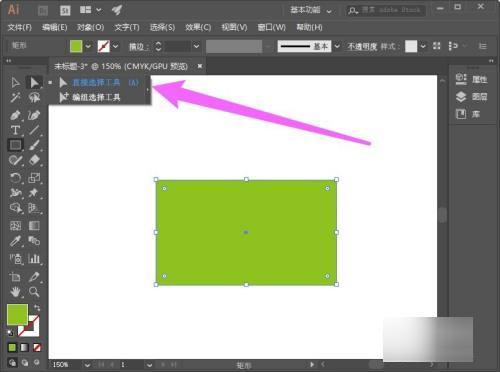Open the 效果(C) menu

click(x=198, y=27)
